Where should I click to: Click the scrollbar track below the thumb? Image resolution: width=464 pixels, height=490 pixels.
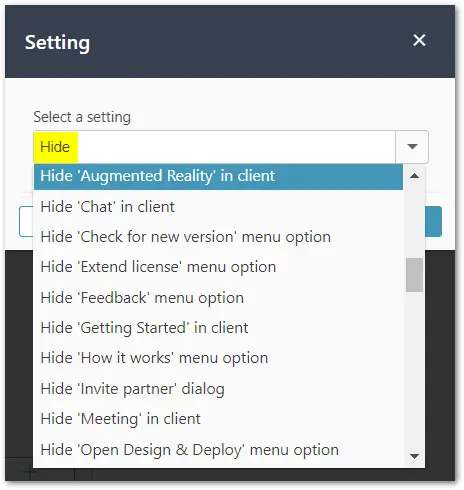click(x=414, y=370)
